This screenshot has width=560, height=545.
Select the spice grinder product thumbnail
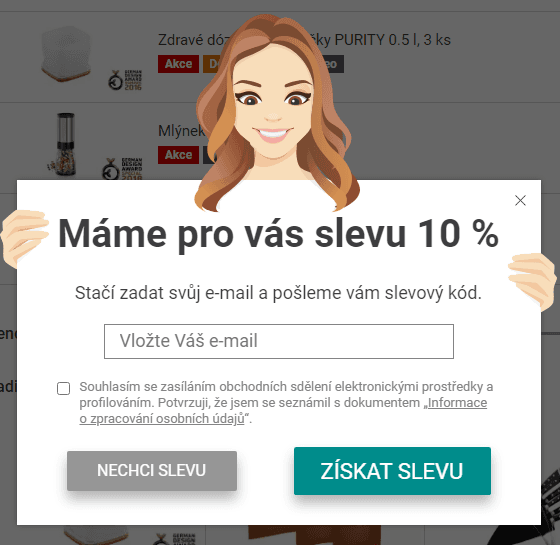tap(65, 145)
